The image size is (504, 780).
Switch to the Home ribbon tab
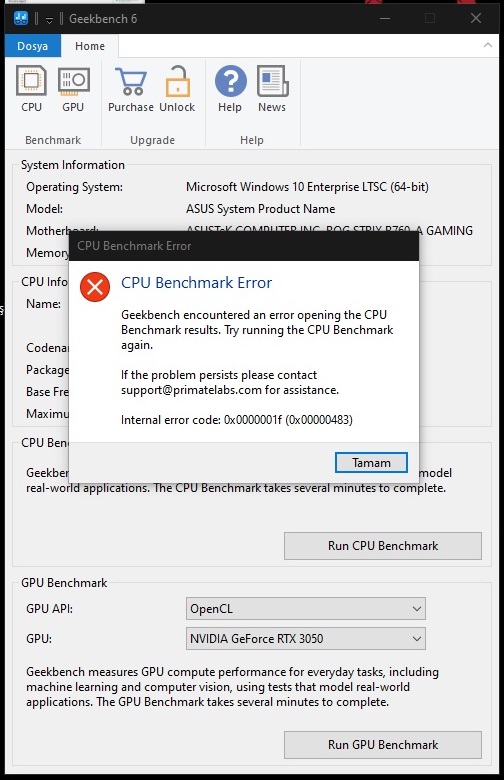(90, 46)
